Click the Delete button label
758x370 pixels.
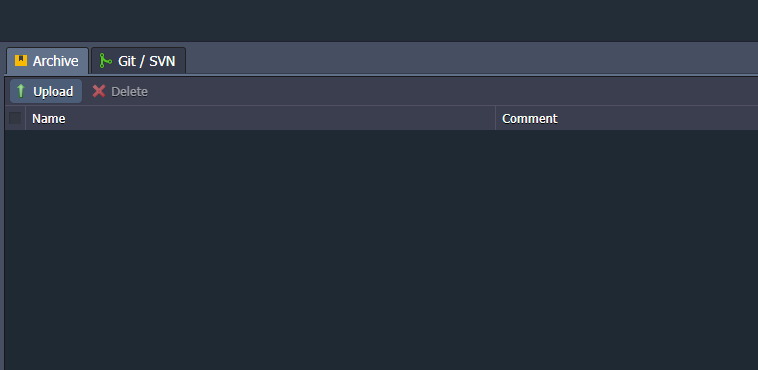pyautogui.click(x=130, y=91)
